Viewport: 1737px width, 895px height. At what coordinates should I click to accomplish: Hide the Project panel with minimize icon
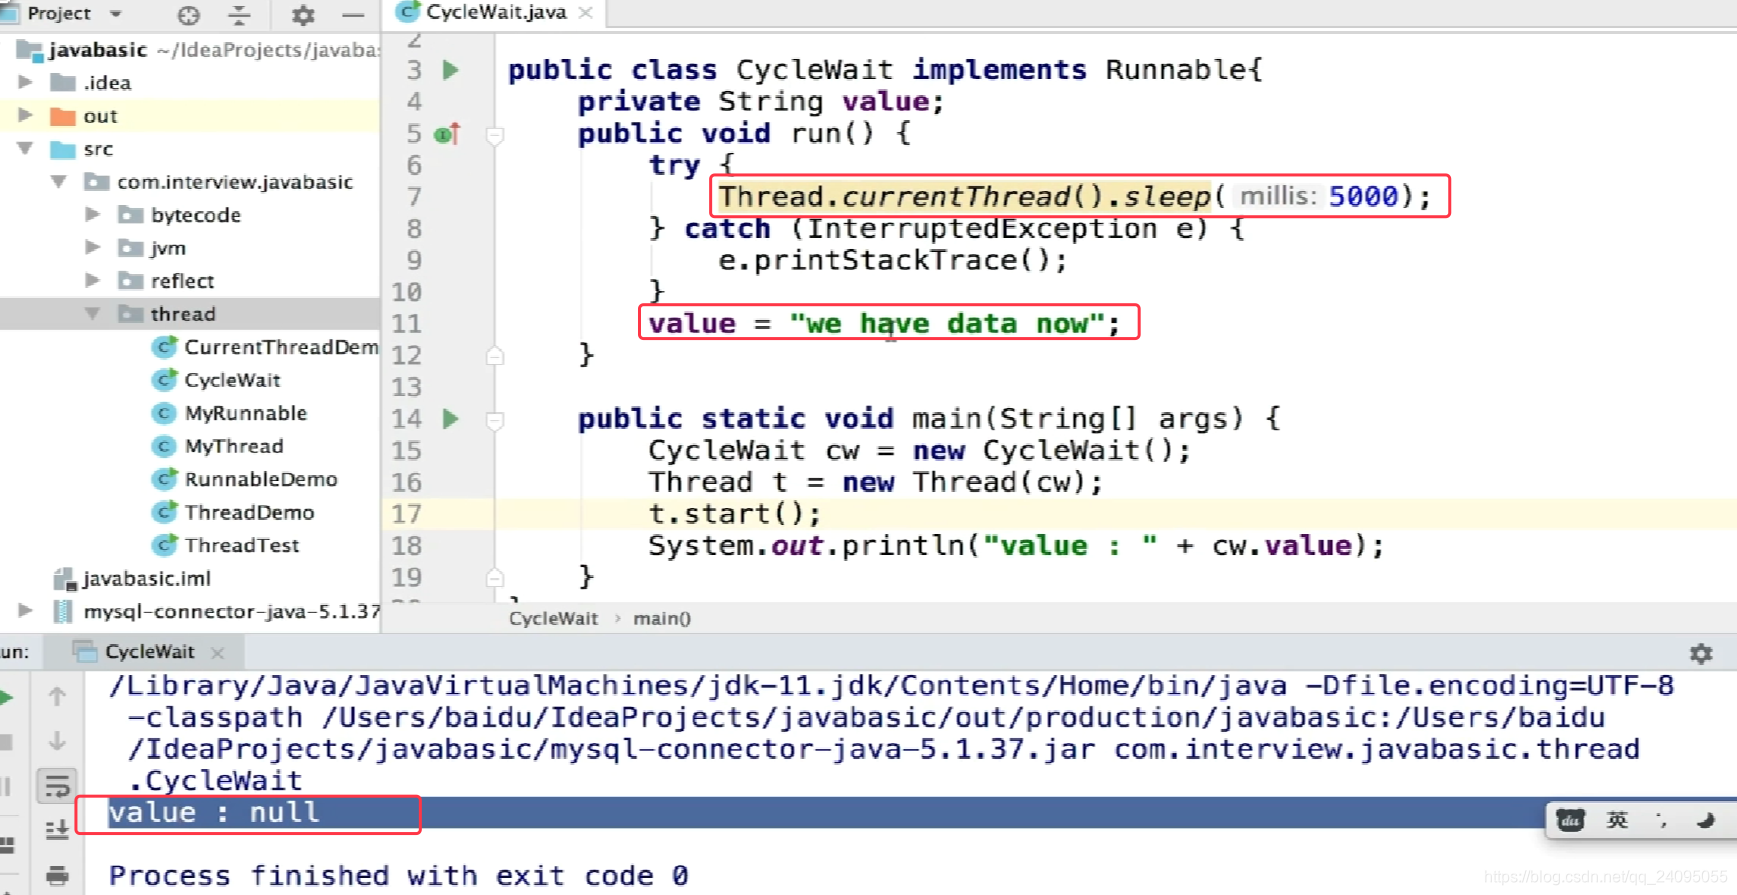[x=352, y=15]
